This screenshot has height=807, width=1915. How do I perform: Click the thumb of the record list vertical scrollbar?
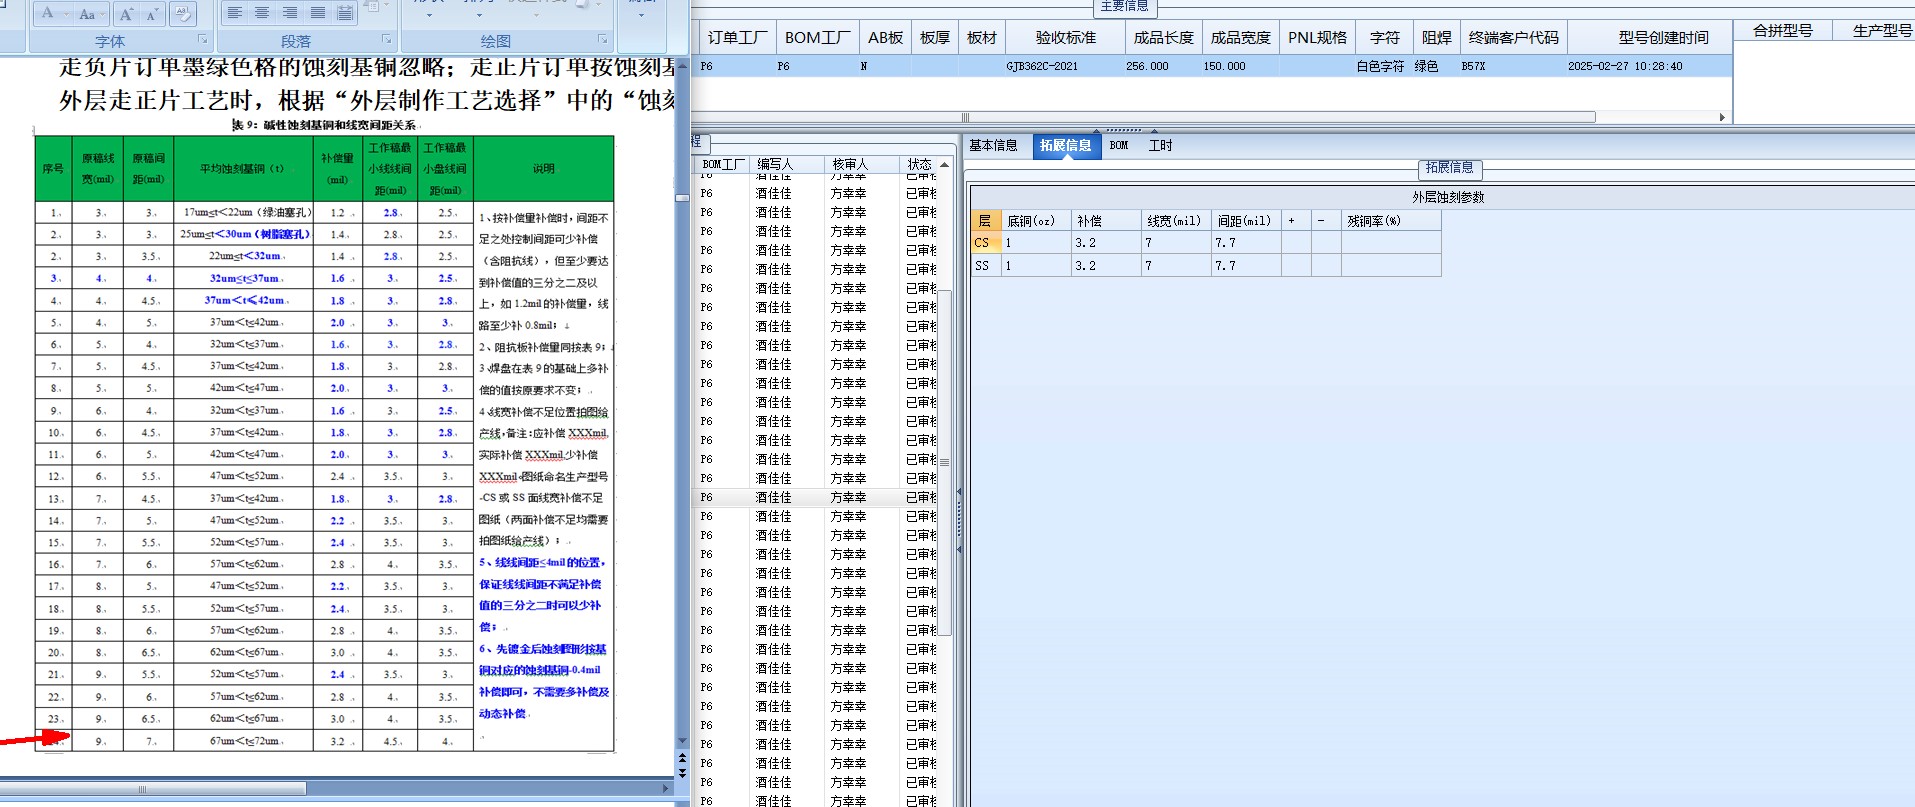coord(944,462)
